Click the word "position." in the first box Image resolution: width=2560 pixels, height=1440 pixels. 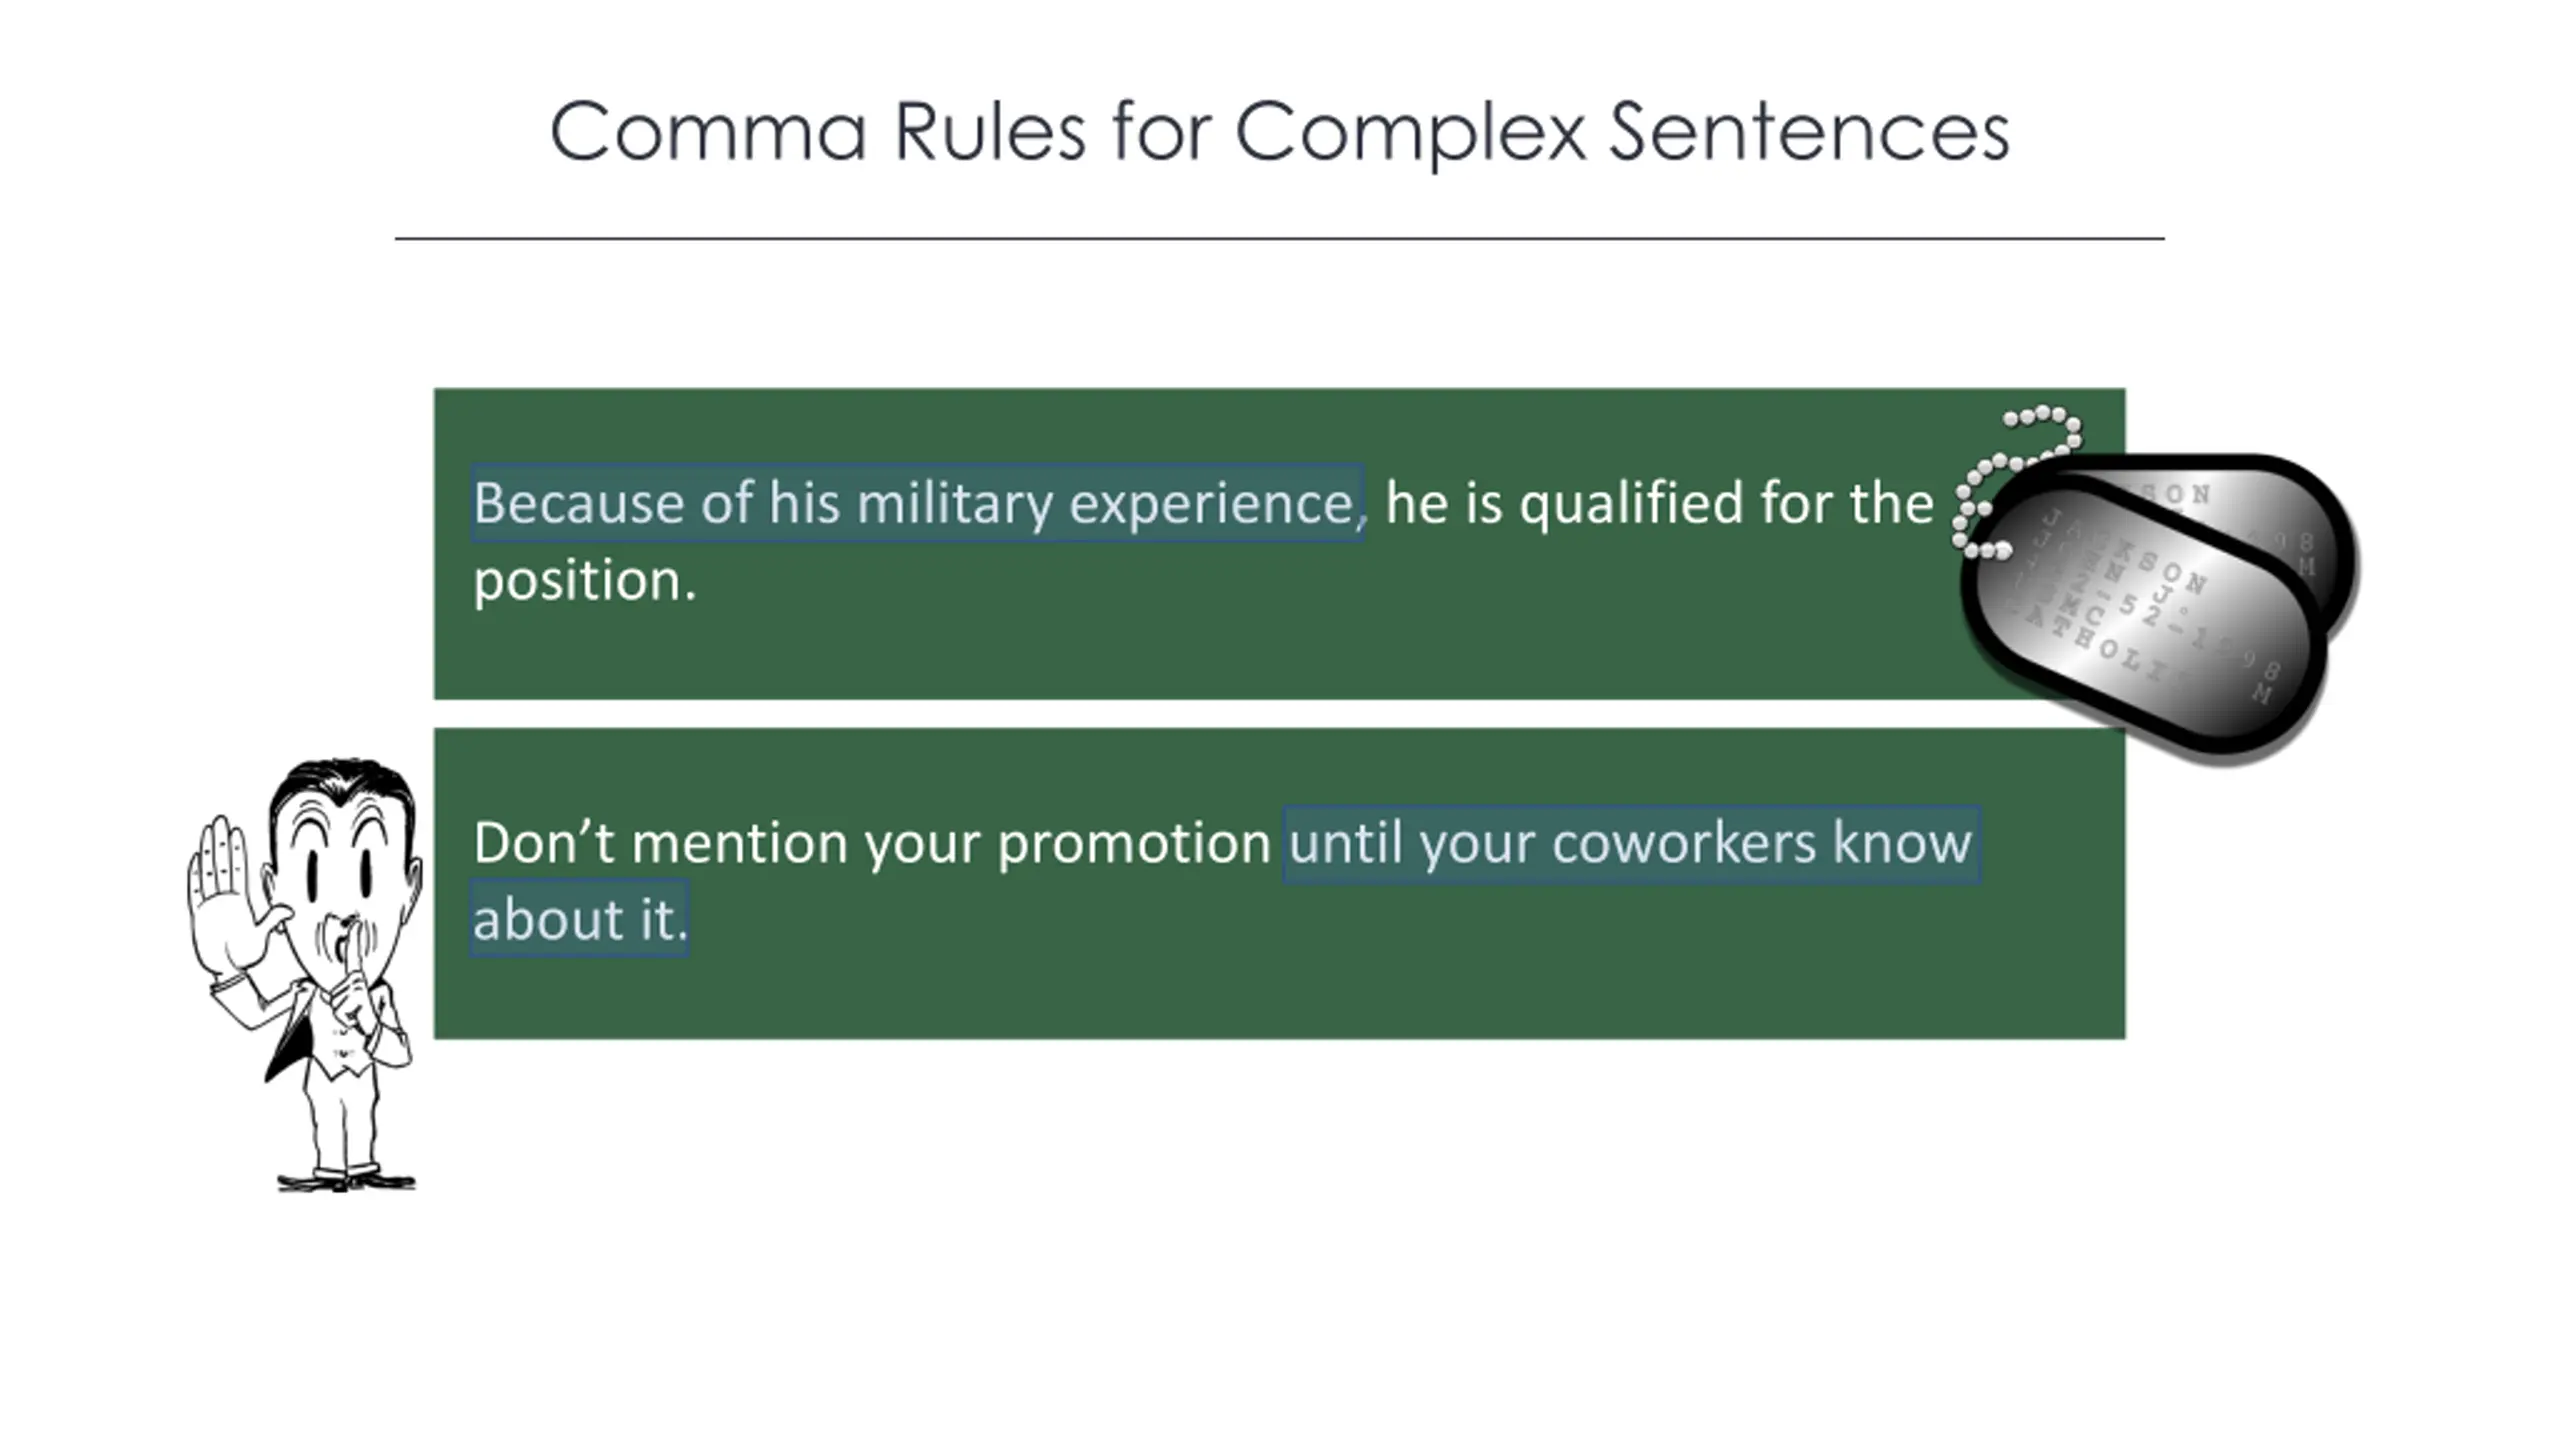584,581
